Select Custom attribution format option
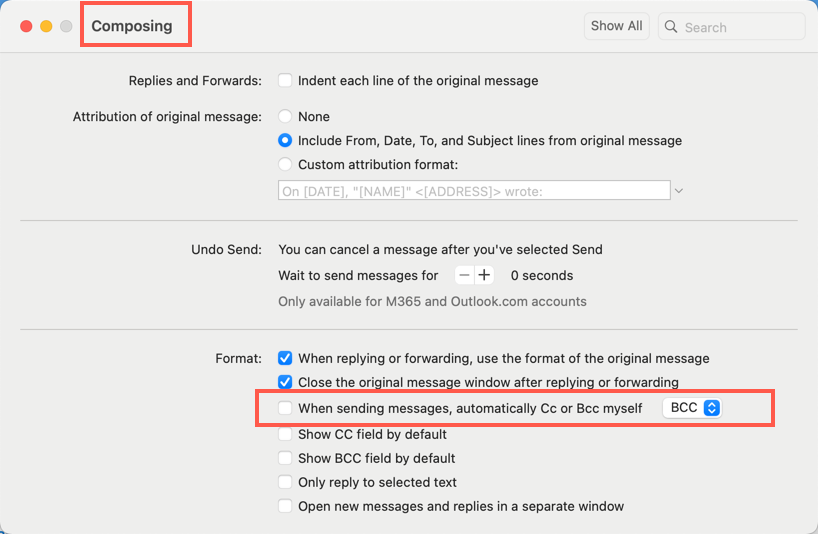Image resolution: width=818 pixels, height=534 pixels. pyautogui.click(x=285, y=164)
